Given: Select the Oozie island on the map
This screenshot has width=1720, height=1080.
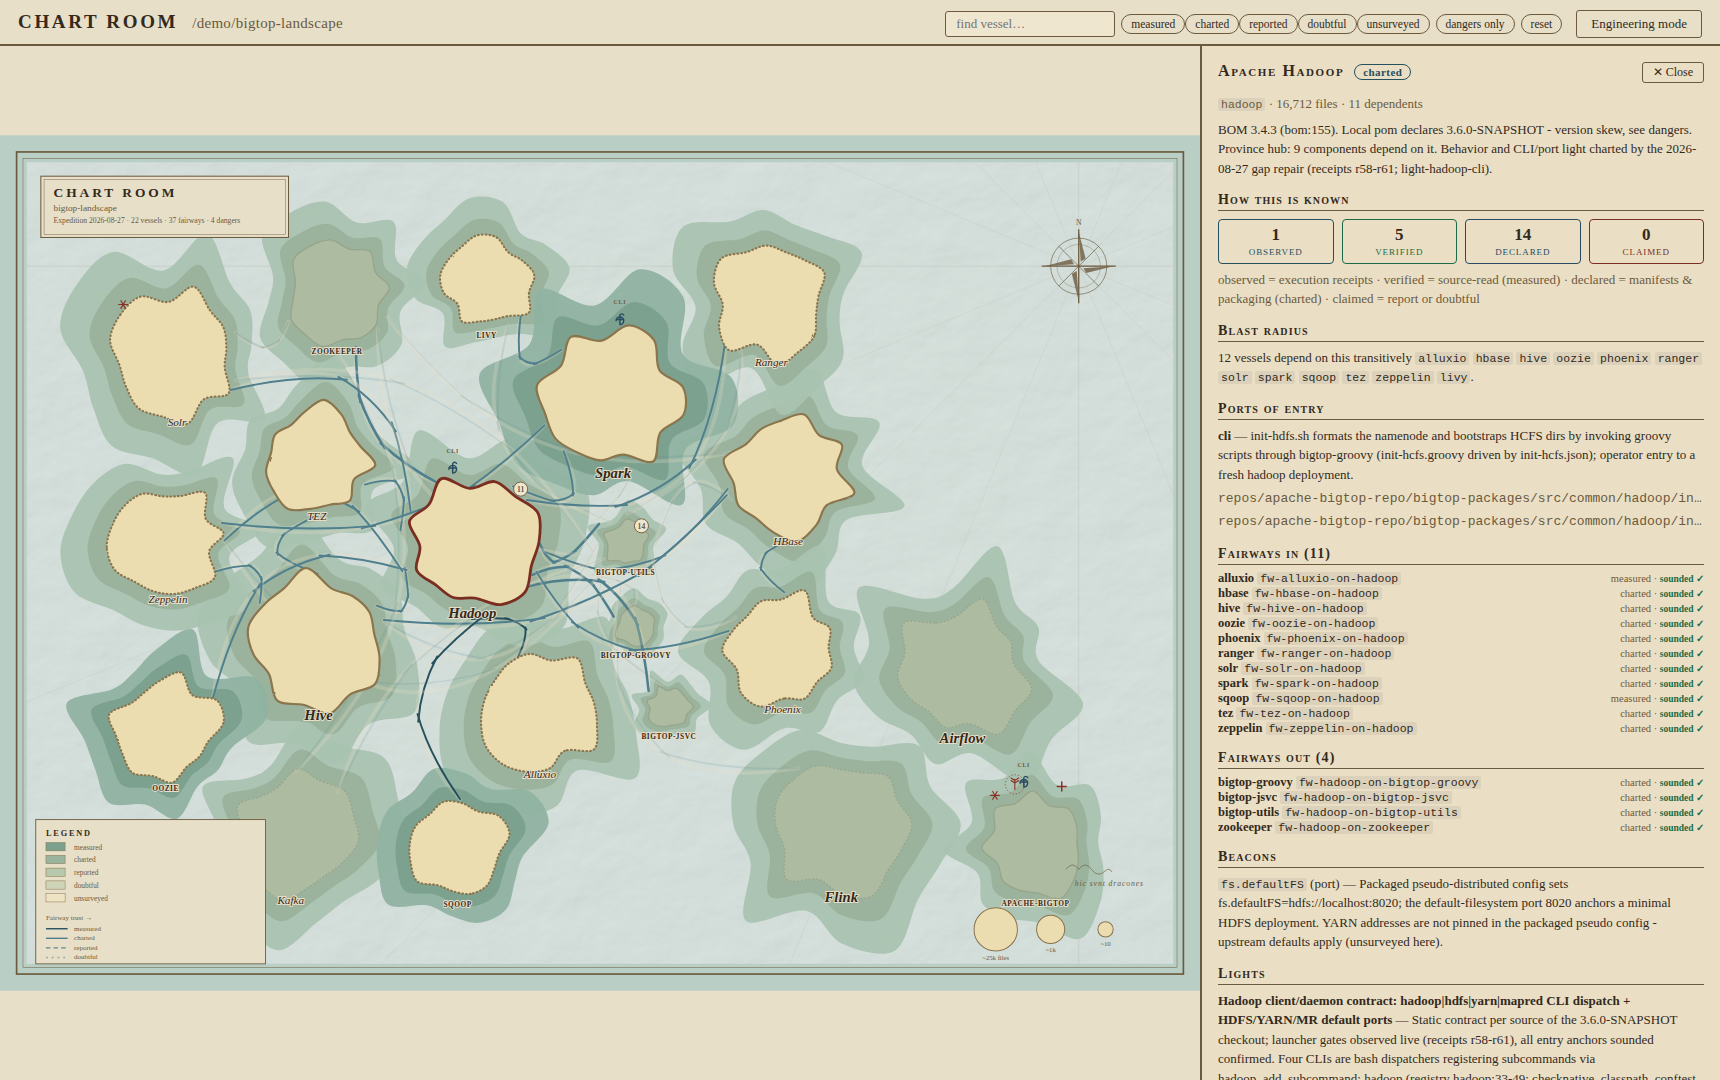Looking at the screenshot, I should coord(167,727).
